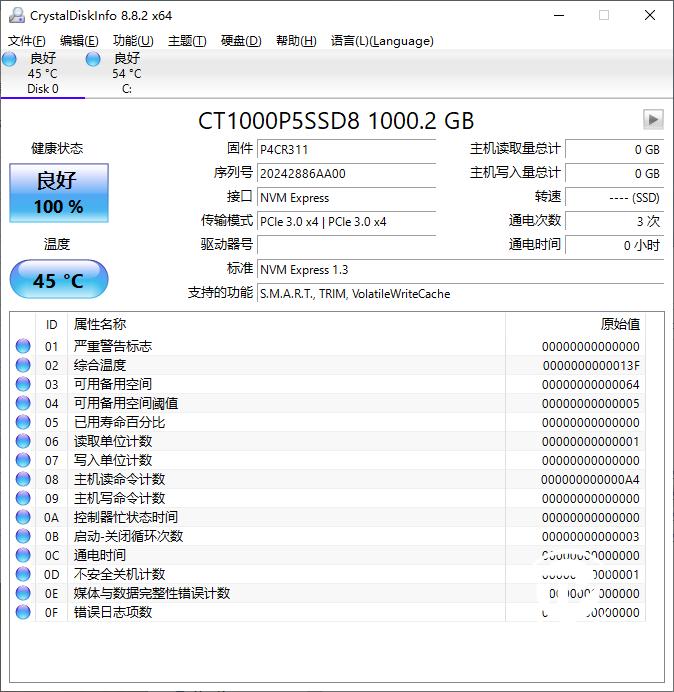Click status orb for attribute 01 严重警告标志
This screenshot has height=692, width=674.
[x=23, y=346]
